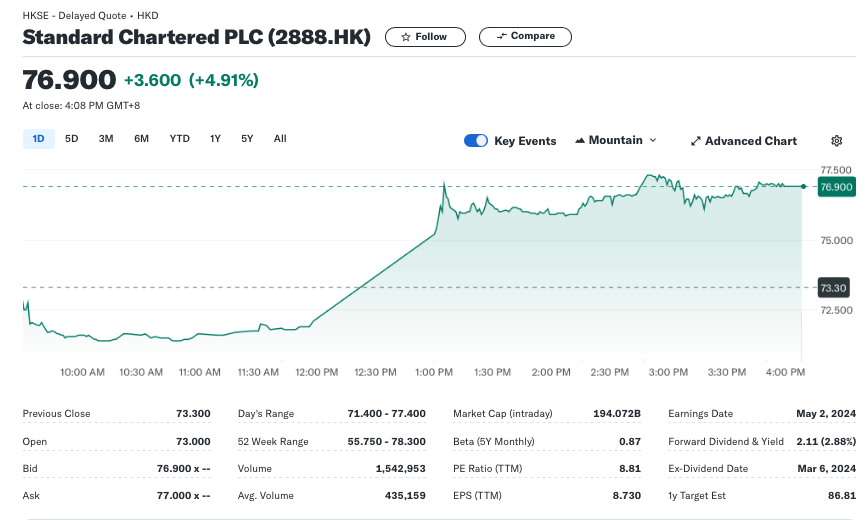
Task: Click the Compare button label
Action: coord(532,36)
